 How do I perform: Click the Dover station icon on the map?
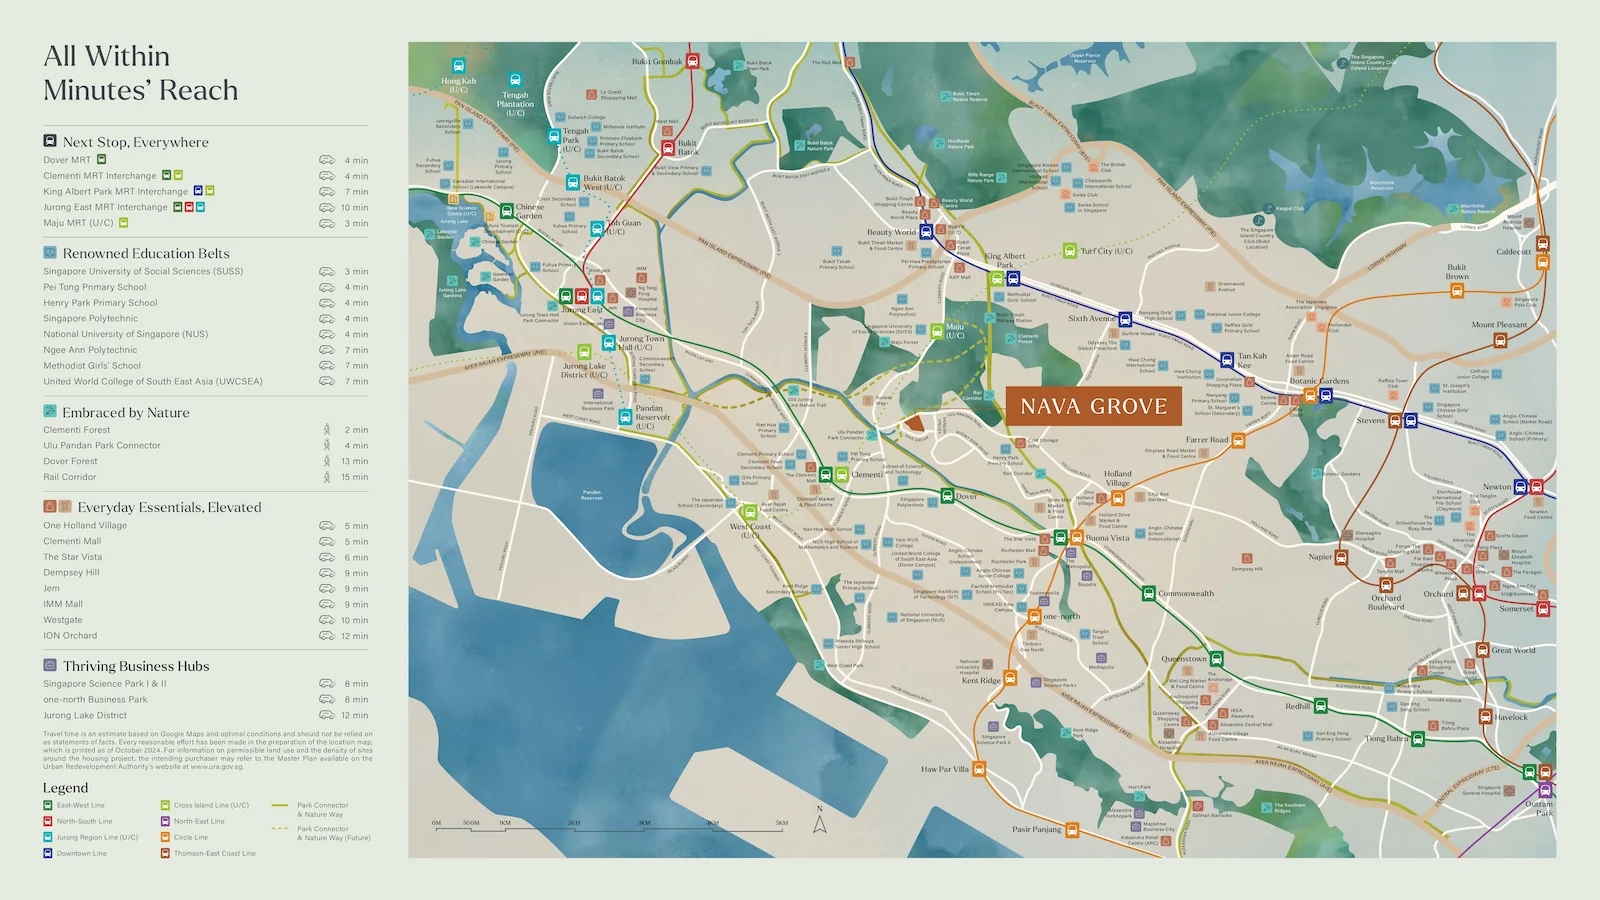click(947, 495)
